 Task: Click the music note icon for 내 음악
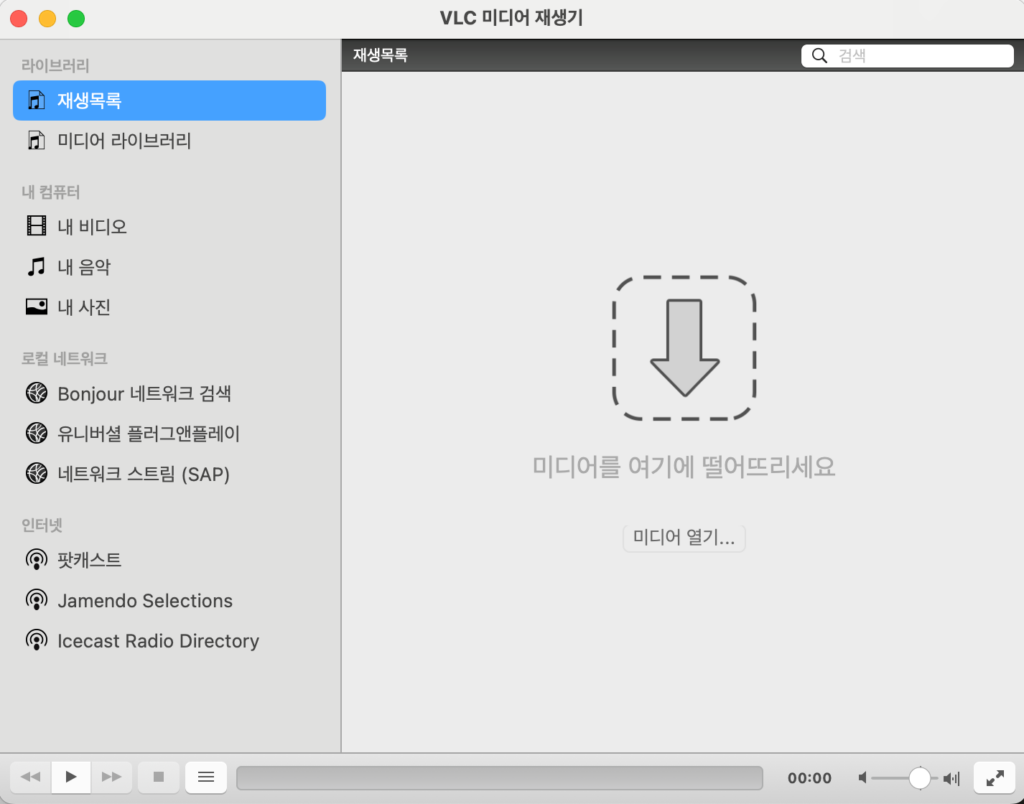tap(36, 266)
